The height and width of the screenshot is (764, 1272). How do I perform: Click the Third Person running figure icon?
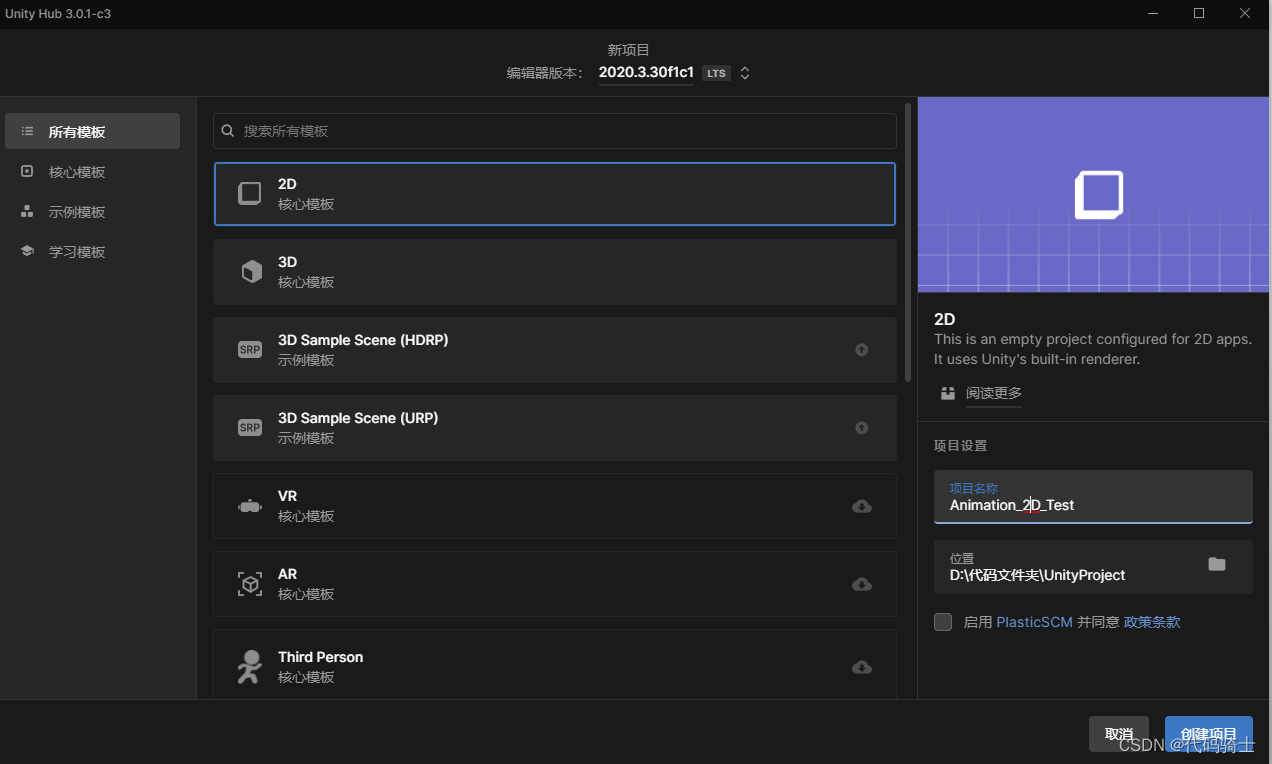250,667
